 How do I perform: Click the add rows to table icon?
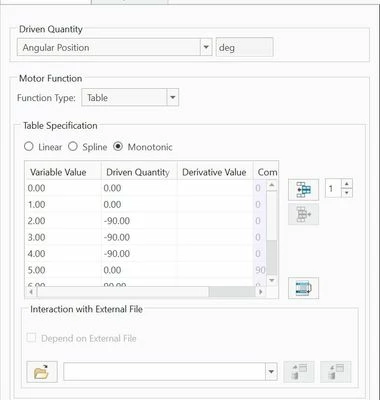click(303, 190)
